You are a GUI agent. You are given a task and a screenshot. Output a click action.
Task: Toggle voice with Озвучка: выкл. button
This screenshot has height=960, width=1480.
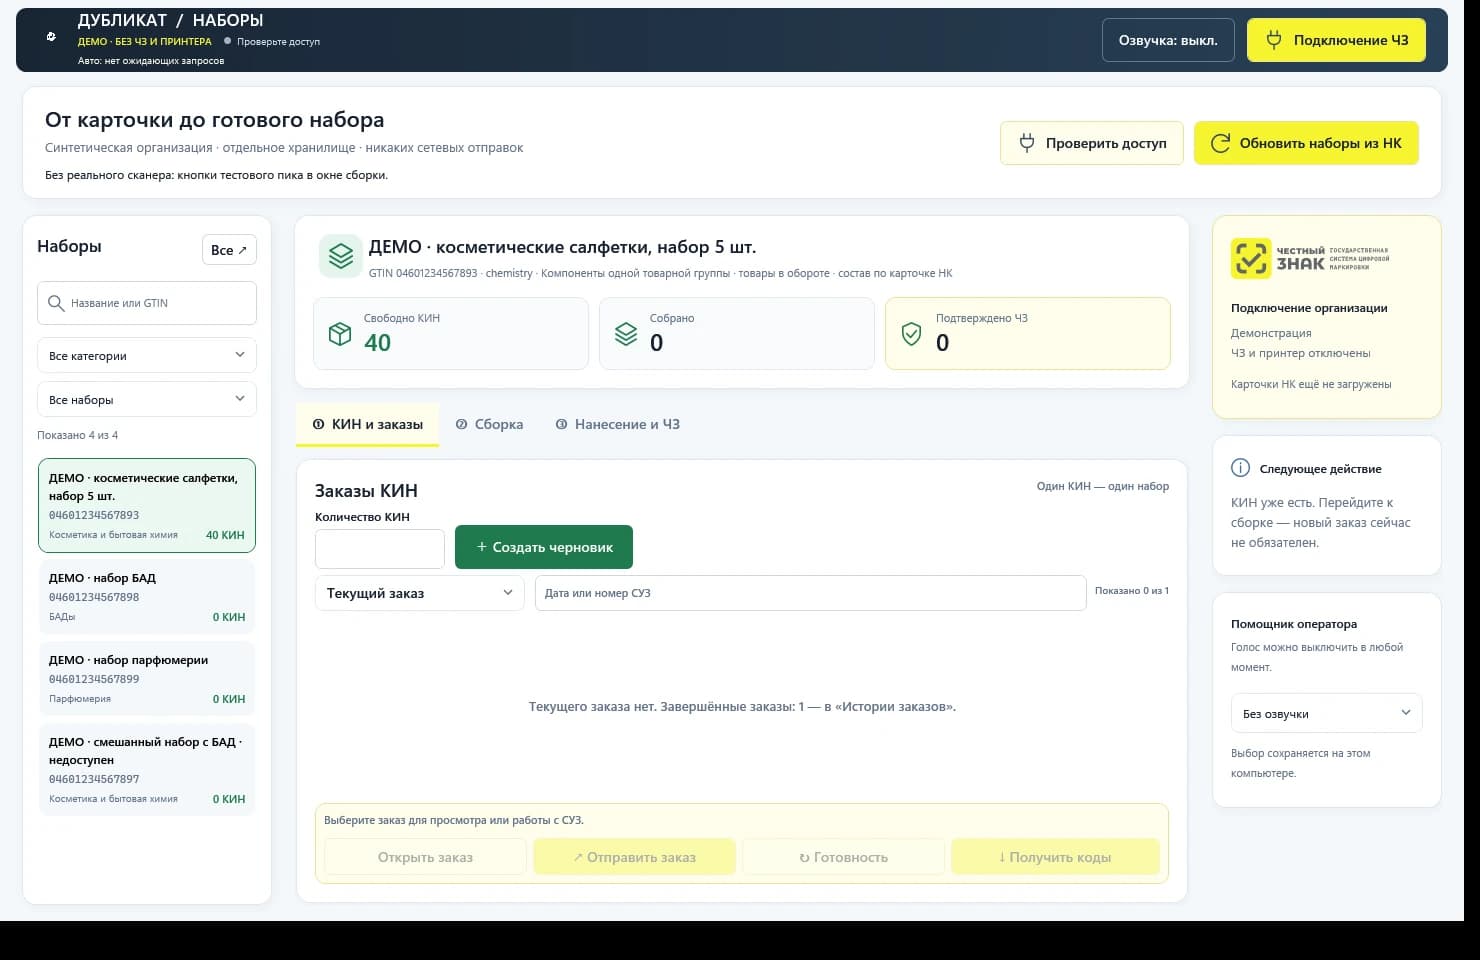click(1168, 40)
